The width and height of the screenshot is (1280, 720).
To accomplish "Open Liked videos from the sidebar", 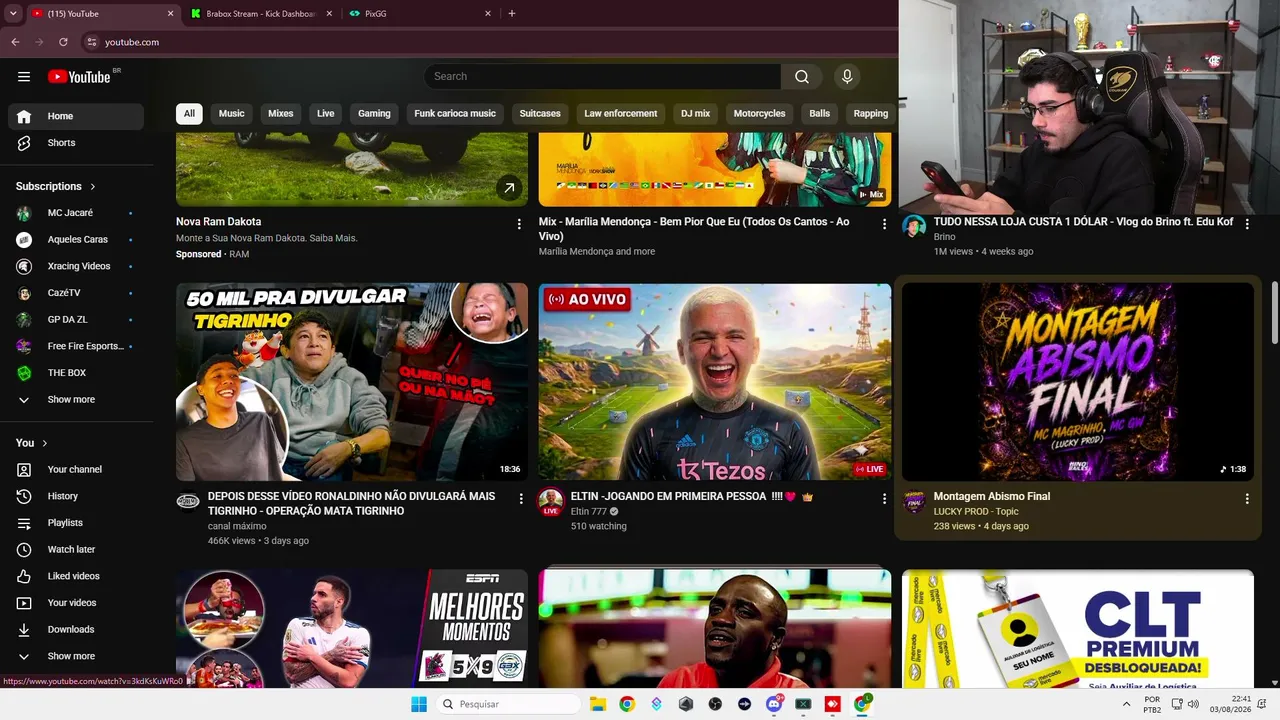I will point(76,576).
